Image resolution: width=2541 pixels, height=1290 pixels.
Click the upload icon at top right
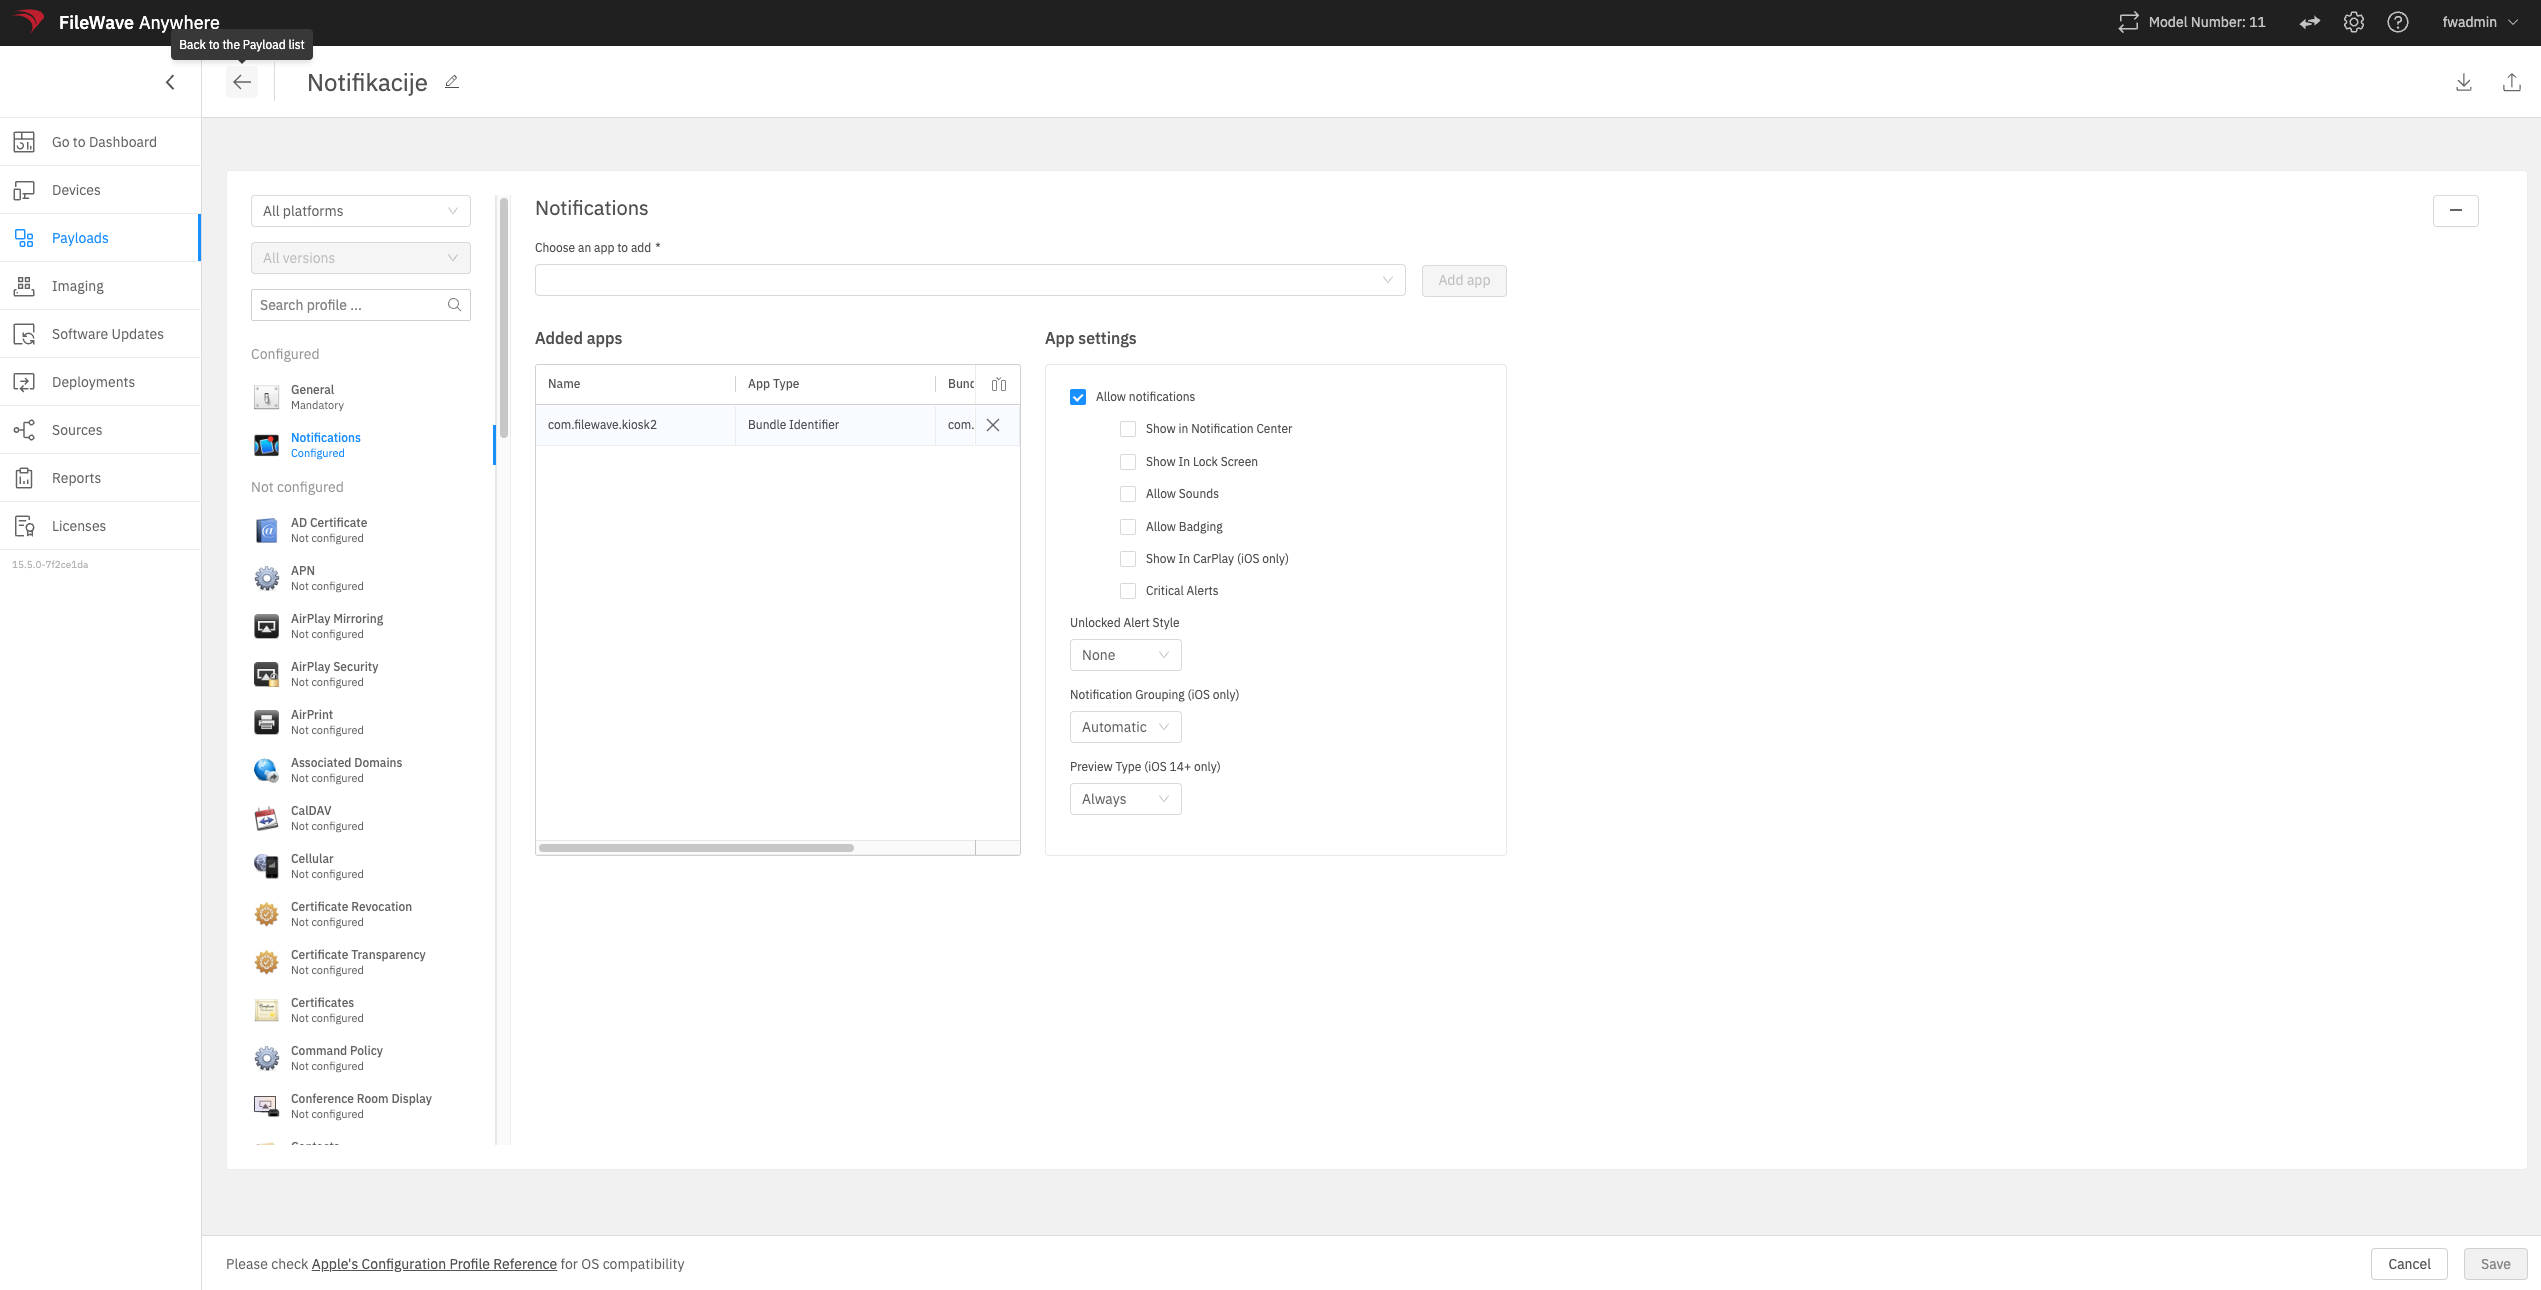tap(2512, 82)
